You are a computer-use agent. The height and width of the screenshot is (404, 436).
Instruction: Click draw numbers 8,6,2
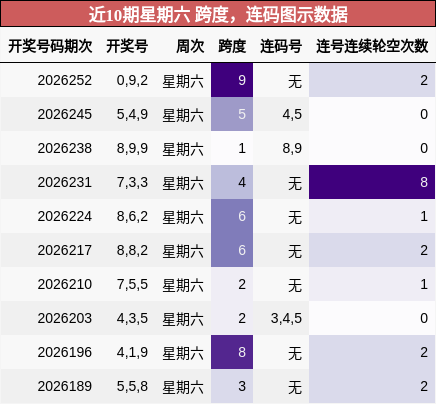click(x=132, y=216)
